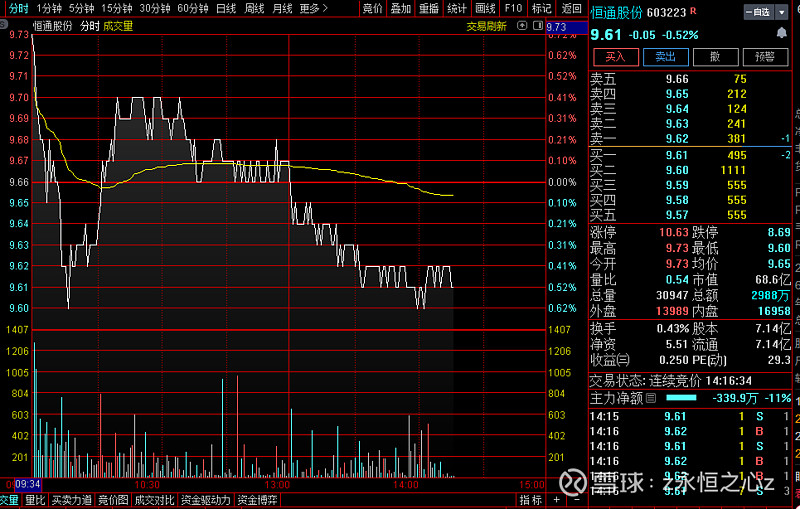This screenshot has width=800, height=509.
Task: Switch to the 日线 daily chart
Action: tap(226, 9)
